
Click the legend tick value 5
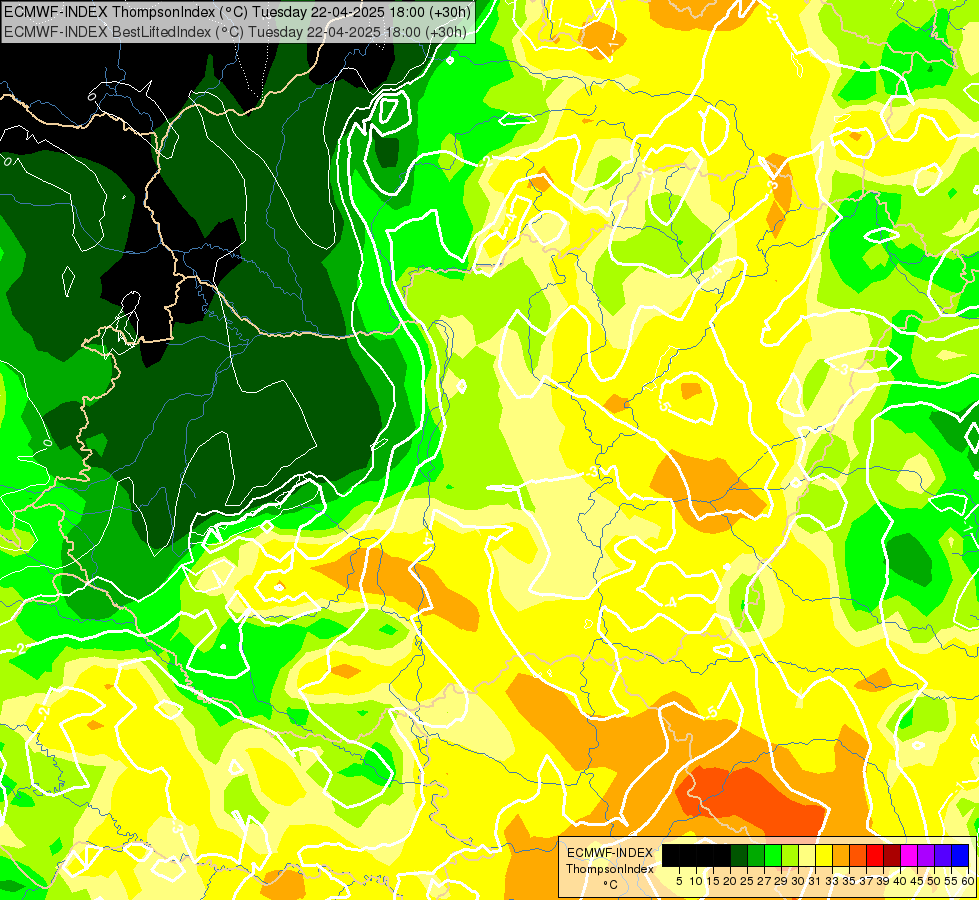(679, 881)
